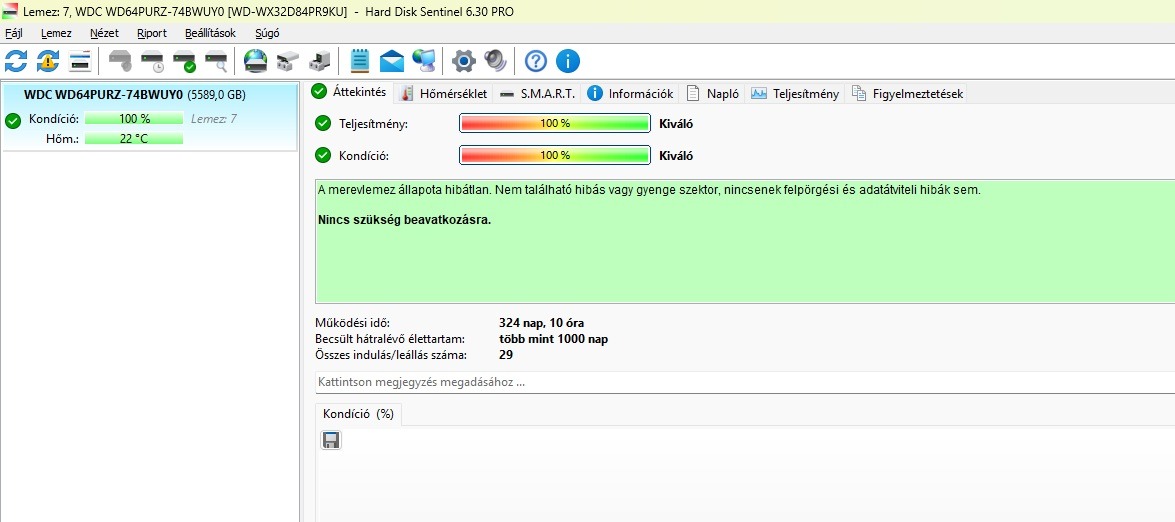Open the Beállítások menu
The height and width of the screenshot is (522, 1175).
click(x=211, y=33)
